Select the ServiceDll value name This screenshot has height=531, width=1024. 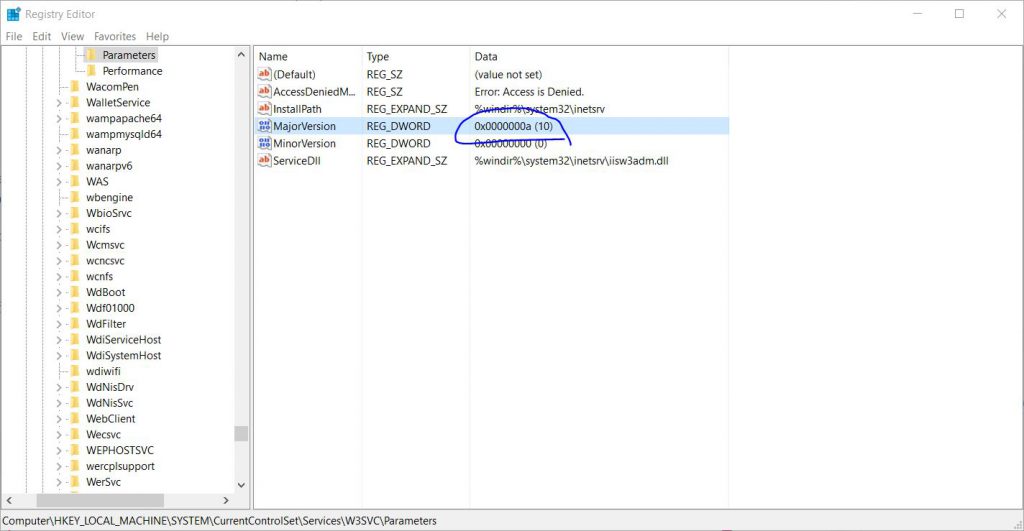click(296, 161)
